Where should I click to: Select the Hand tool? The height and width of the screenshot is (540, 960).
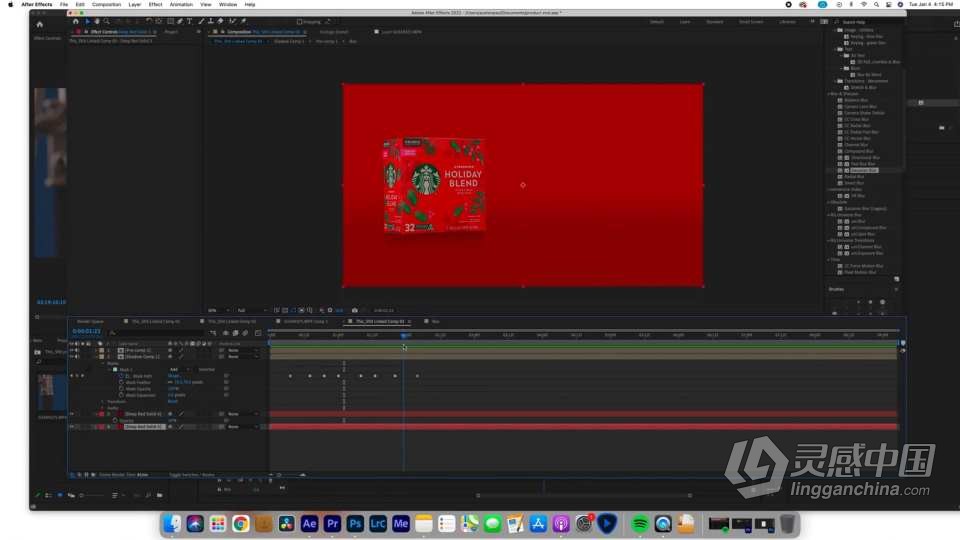[97, 21]
